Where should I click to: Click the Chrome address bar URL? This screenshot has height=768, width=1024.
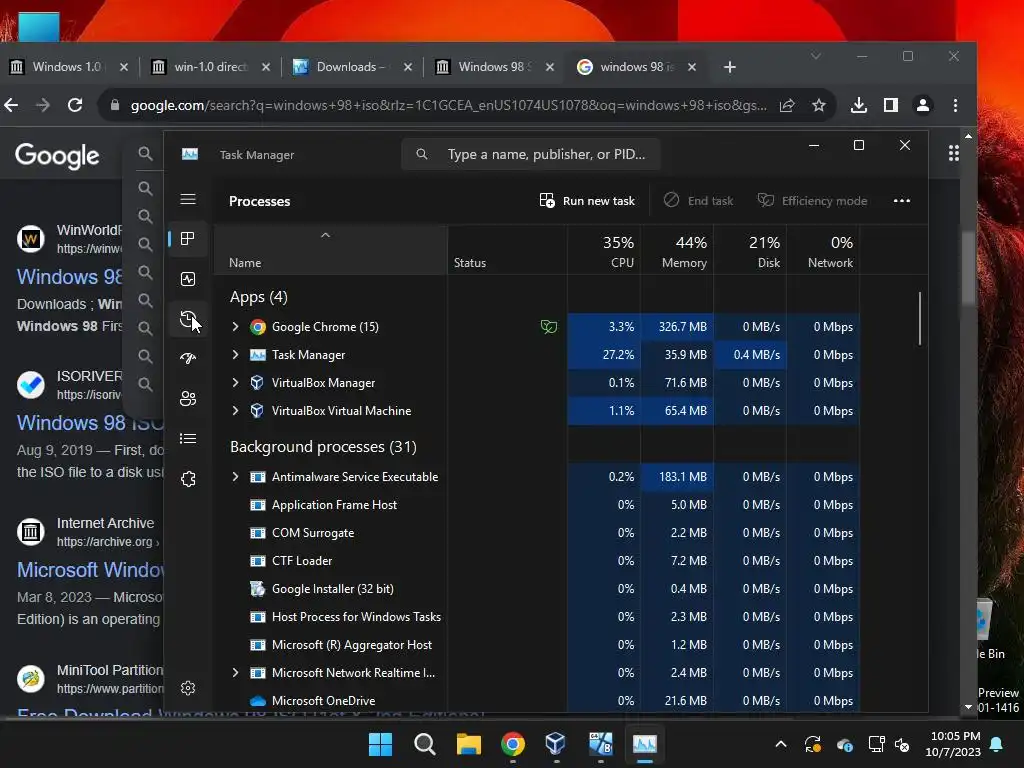448,105
